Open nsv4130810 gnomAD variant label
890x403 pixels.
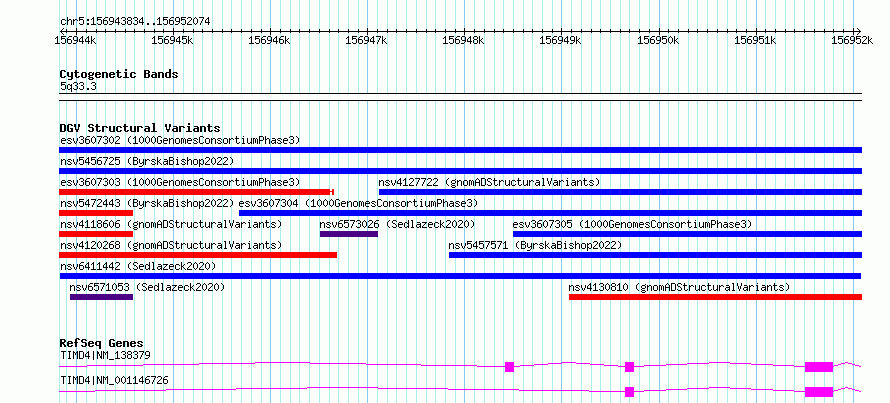pos(679,287)
